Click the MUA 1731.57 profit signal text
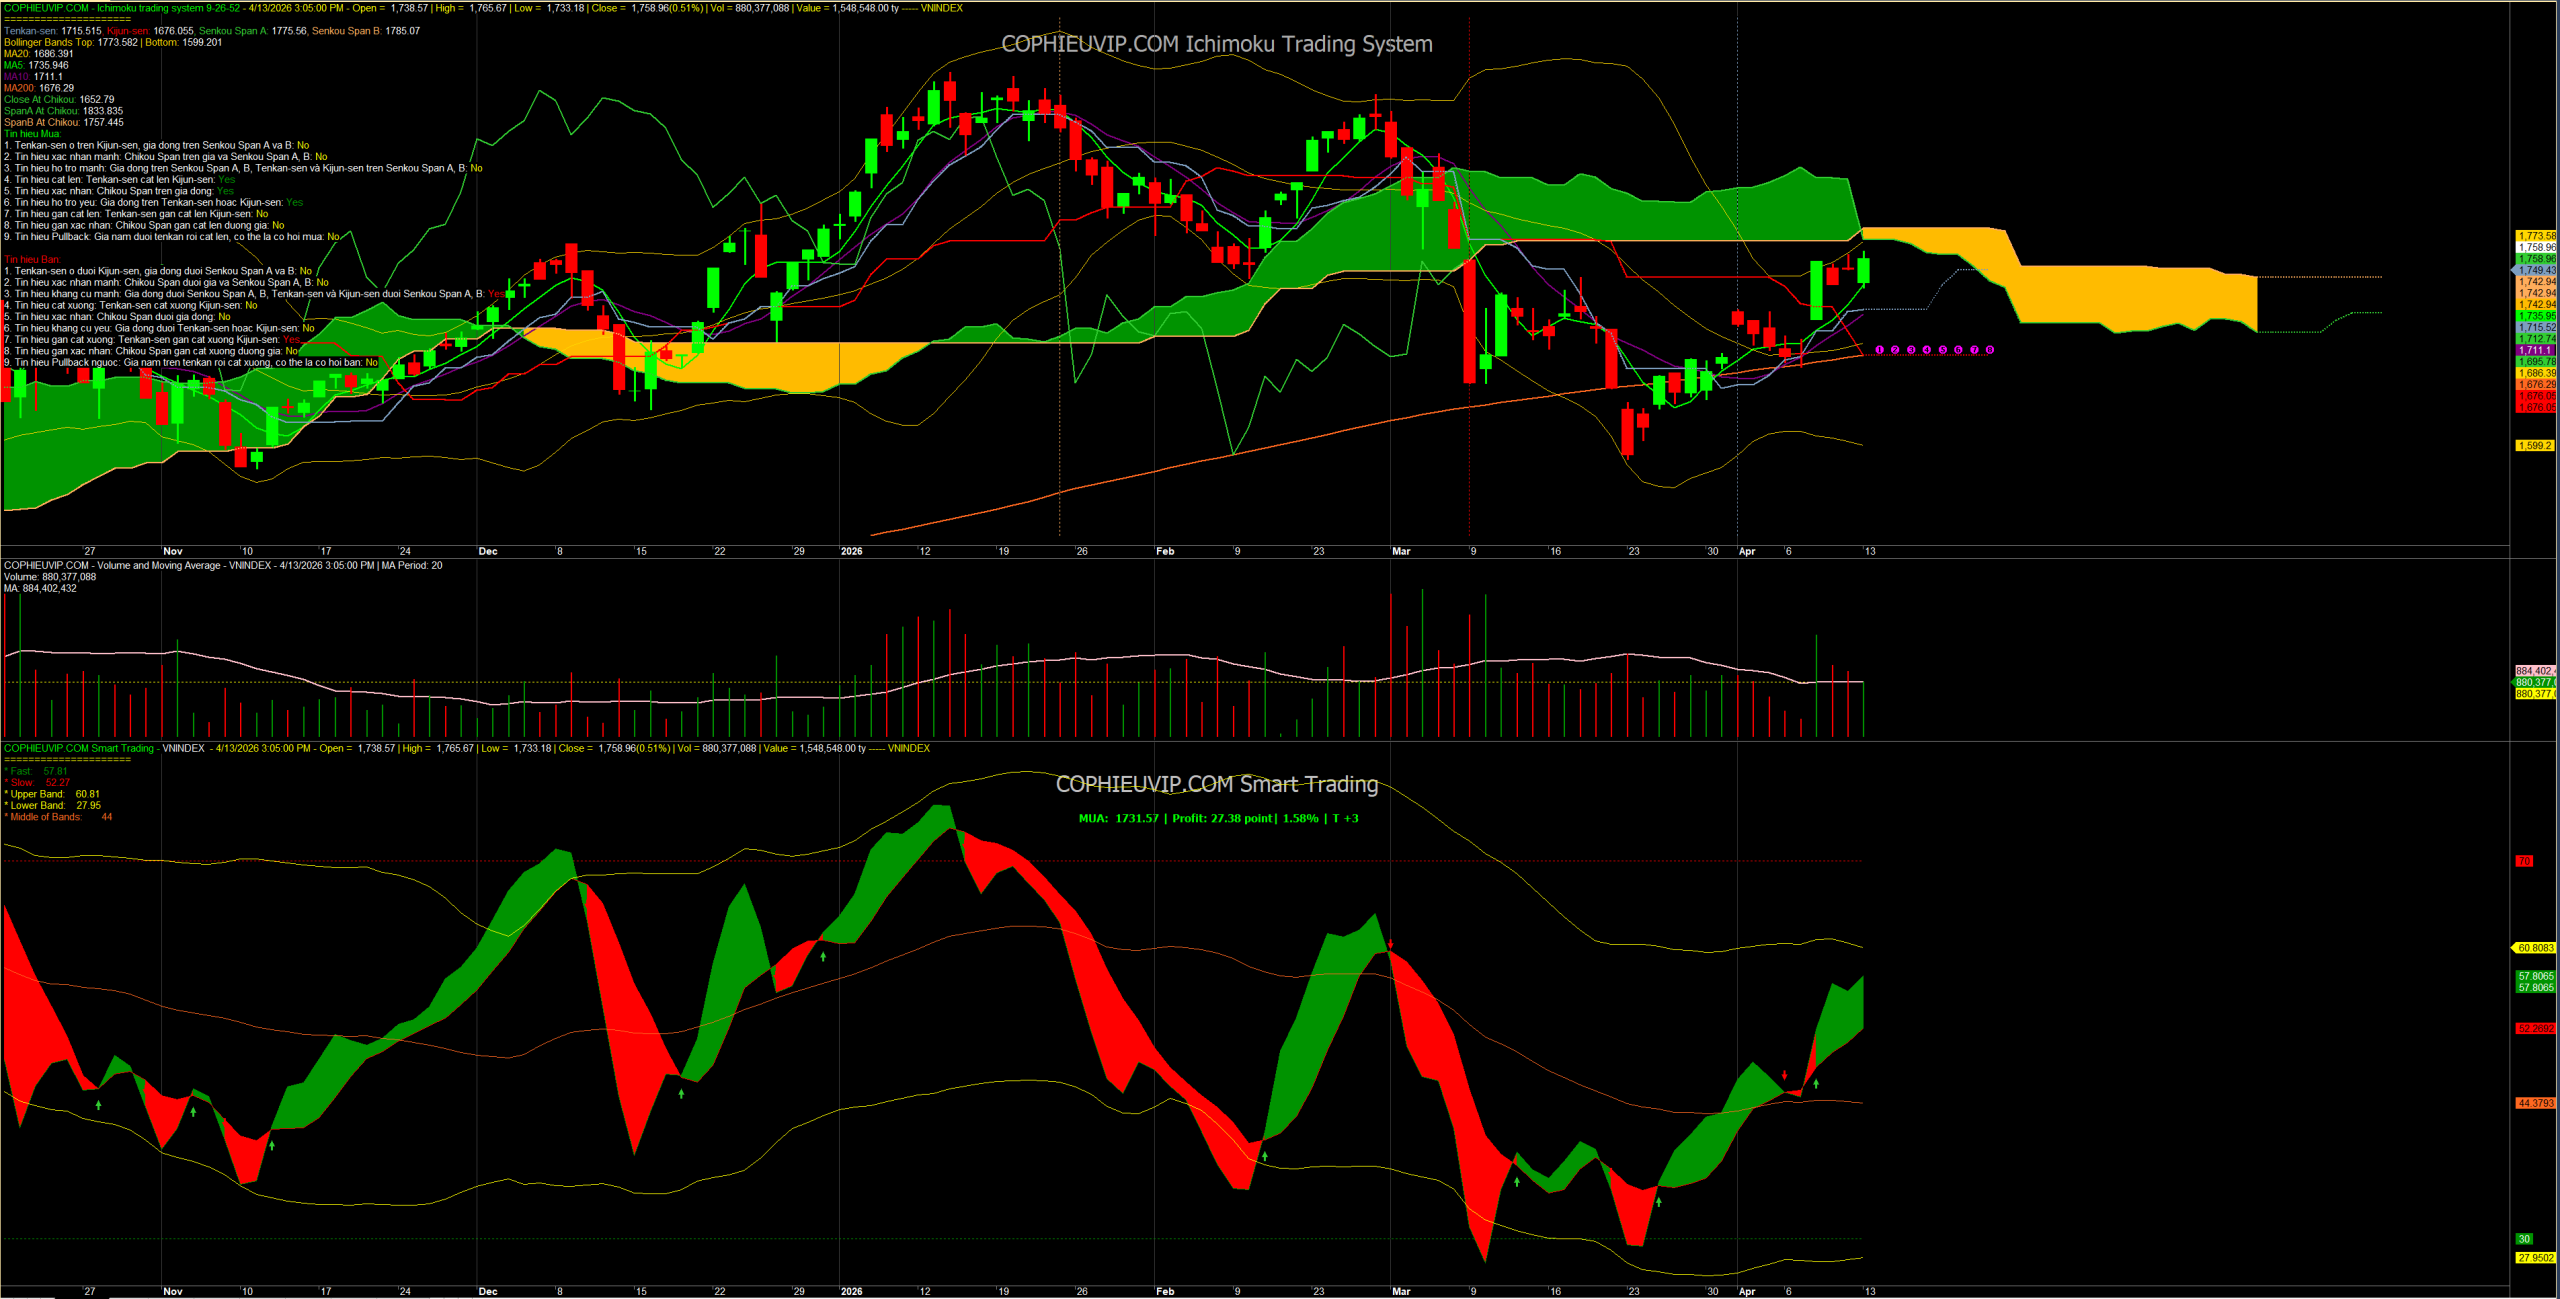The image size is (2560, 1299). pyautogui.click(x=1217, y=818)
